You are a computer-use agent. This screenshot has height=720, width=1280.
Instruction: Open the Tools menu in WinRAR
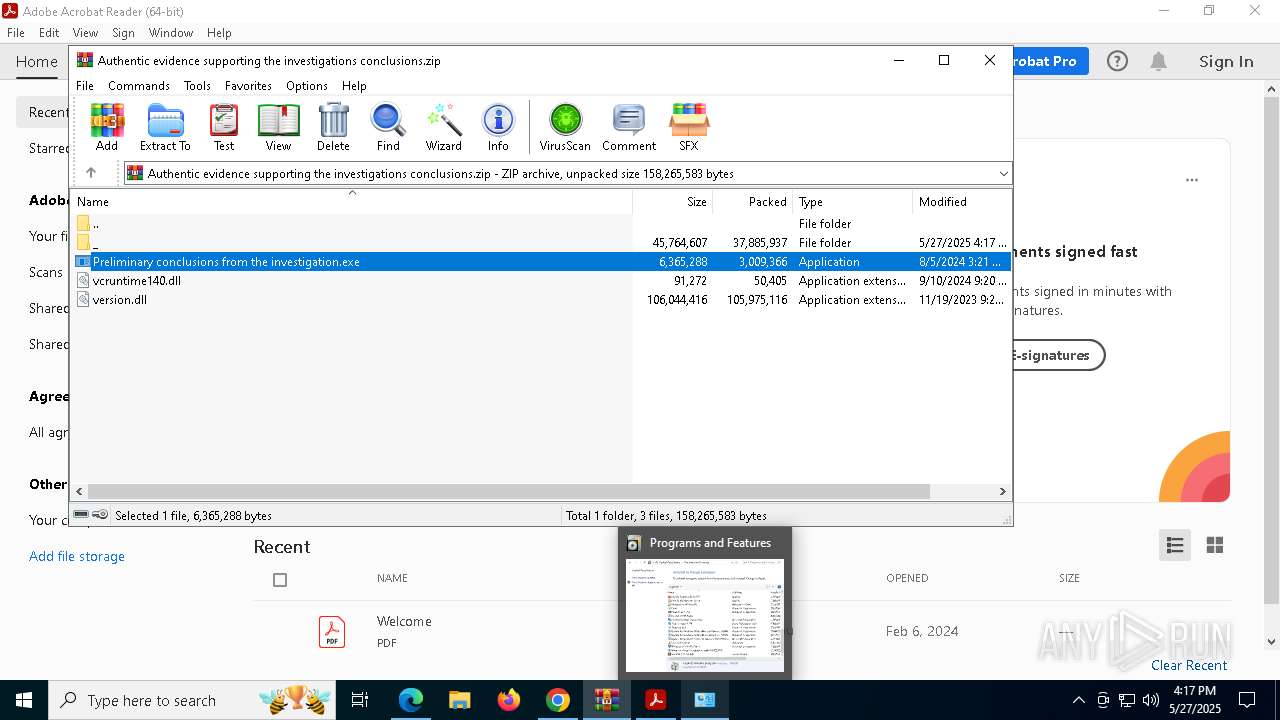tap(197, 86)
